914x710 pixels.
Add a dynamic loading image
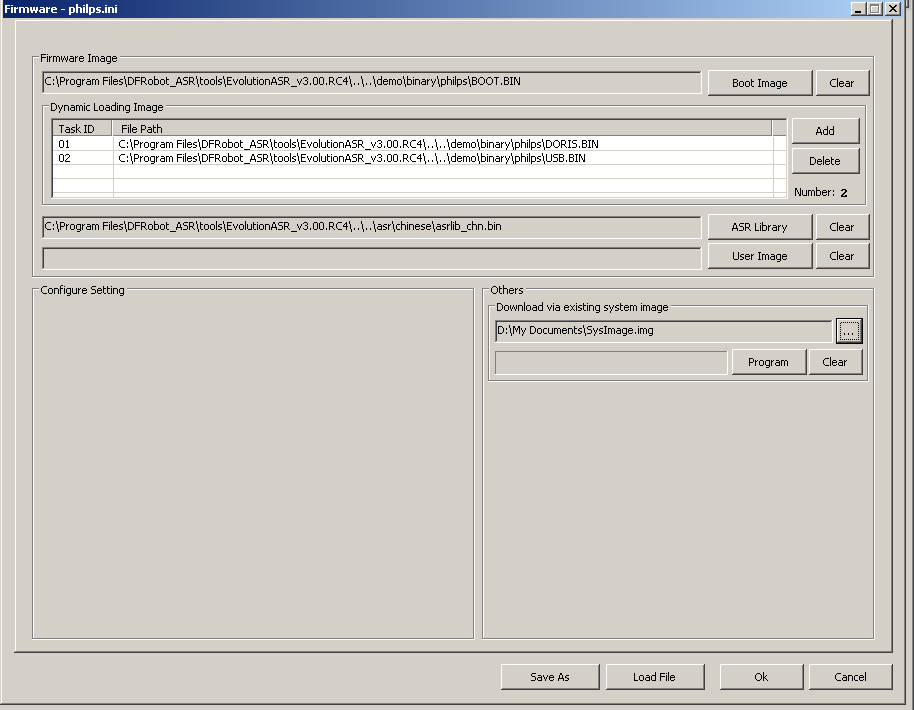[825, 131]
